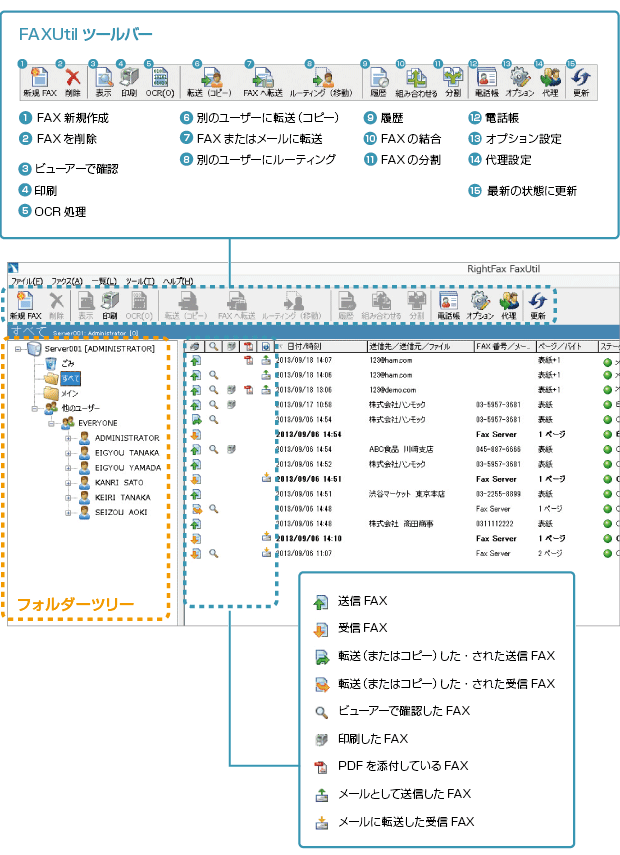Select the 株式会社 高田商事 fax entry

[x=401, y=523]
